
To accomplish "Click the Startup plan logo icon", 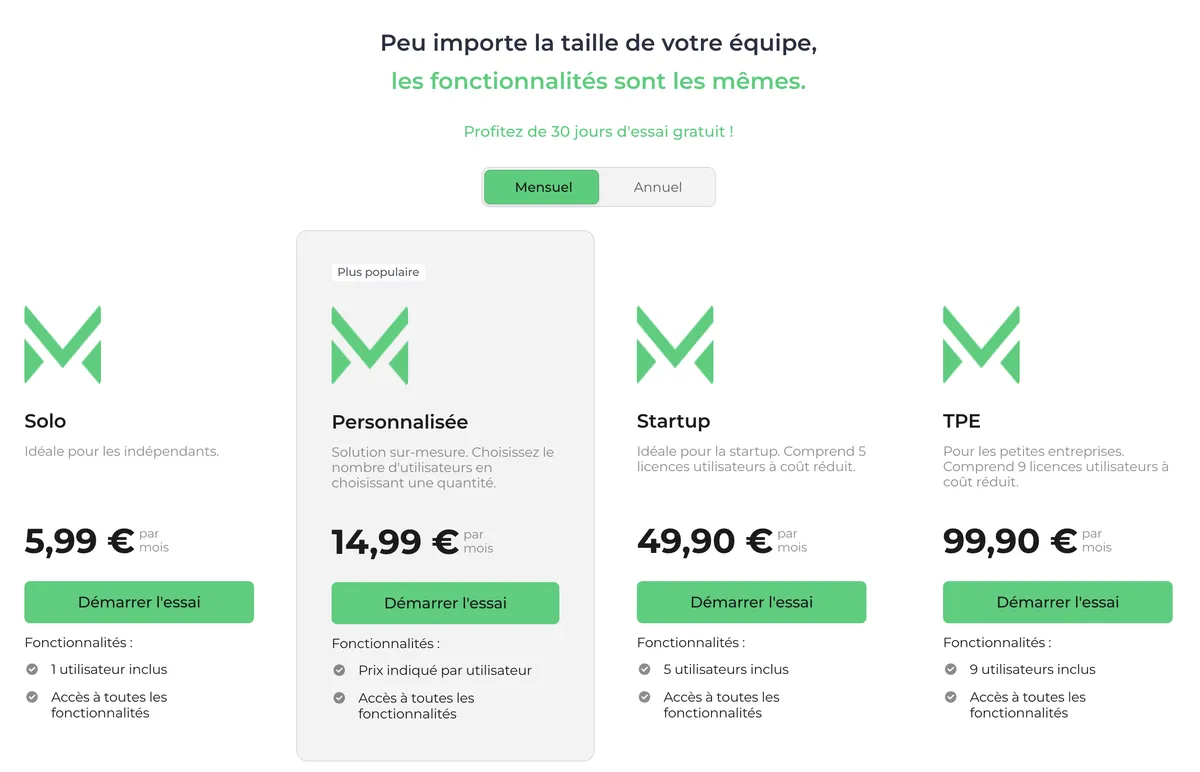I will click(x=675, y=344).
